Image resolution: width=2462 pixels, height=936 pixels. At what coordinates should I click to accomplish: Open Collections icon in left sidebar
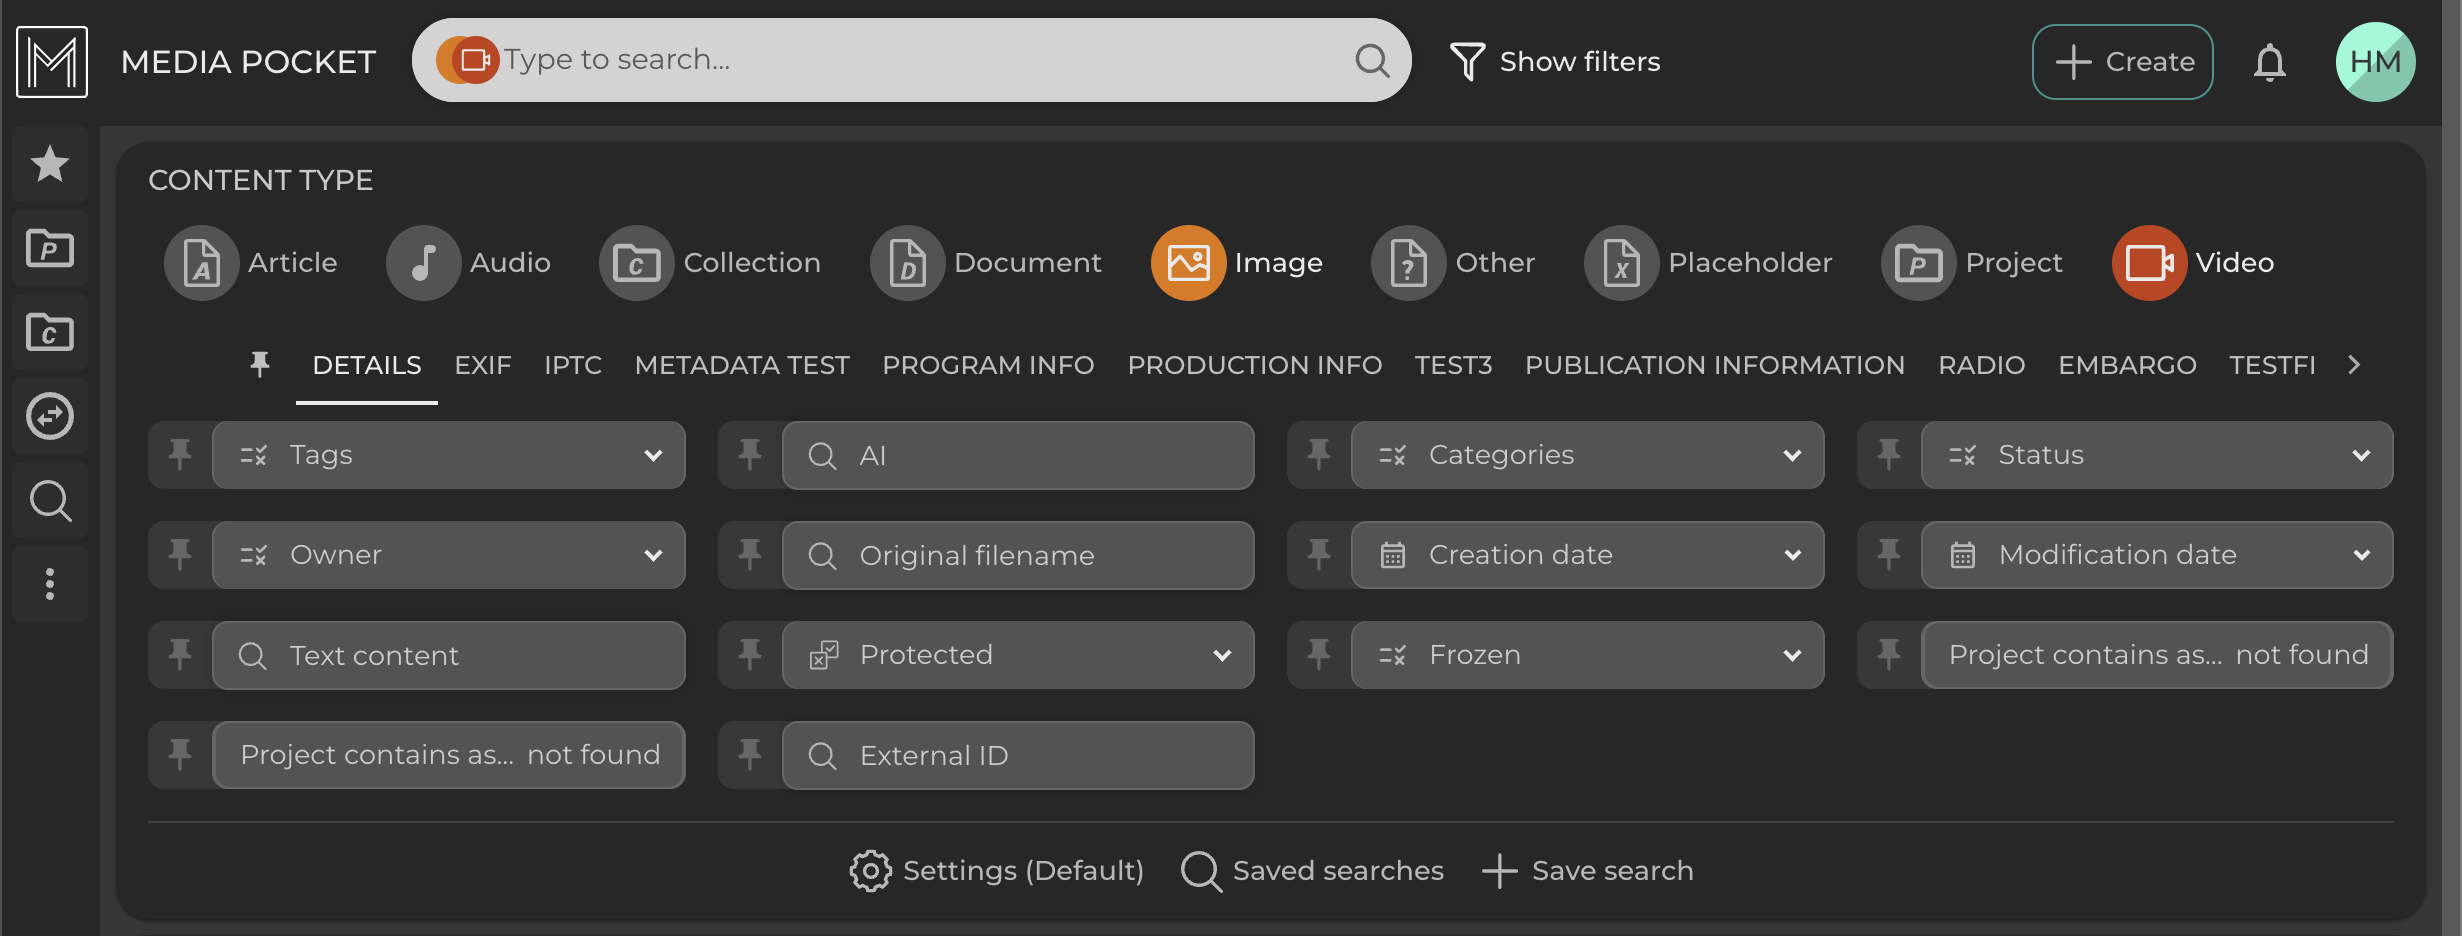[x=50, y=332]
